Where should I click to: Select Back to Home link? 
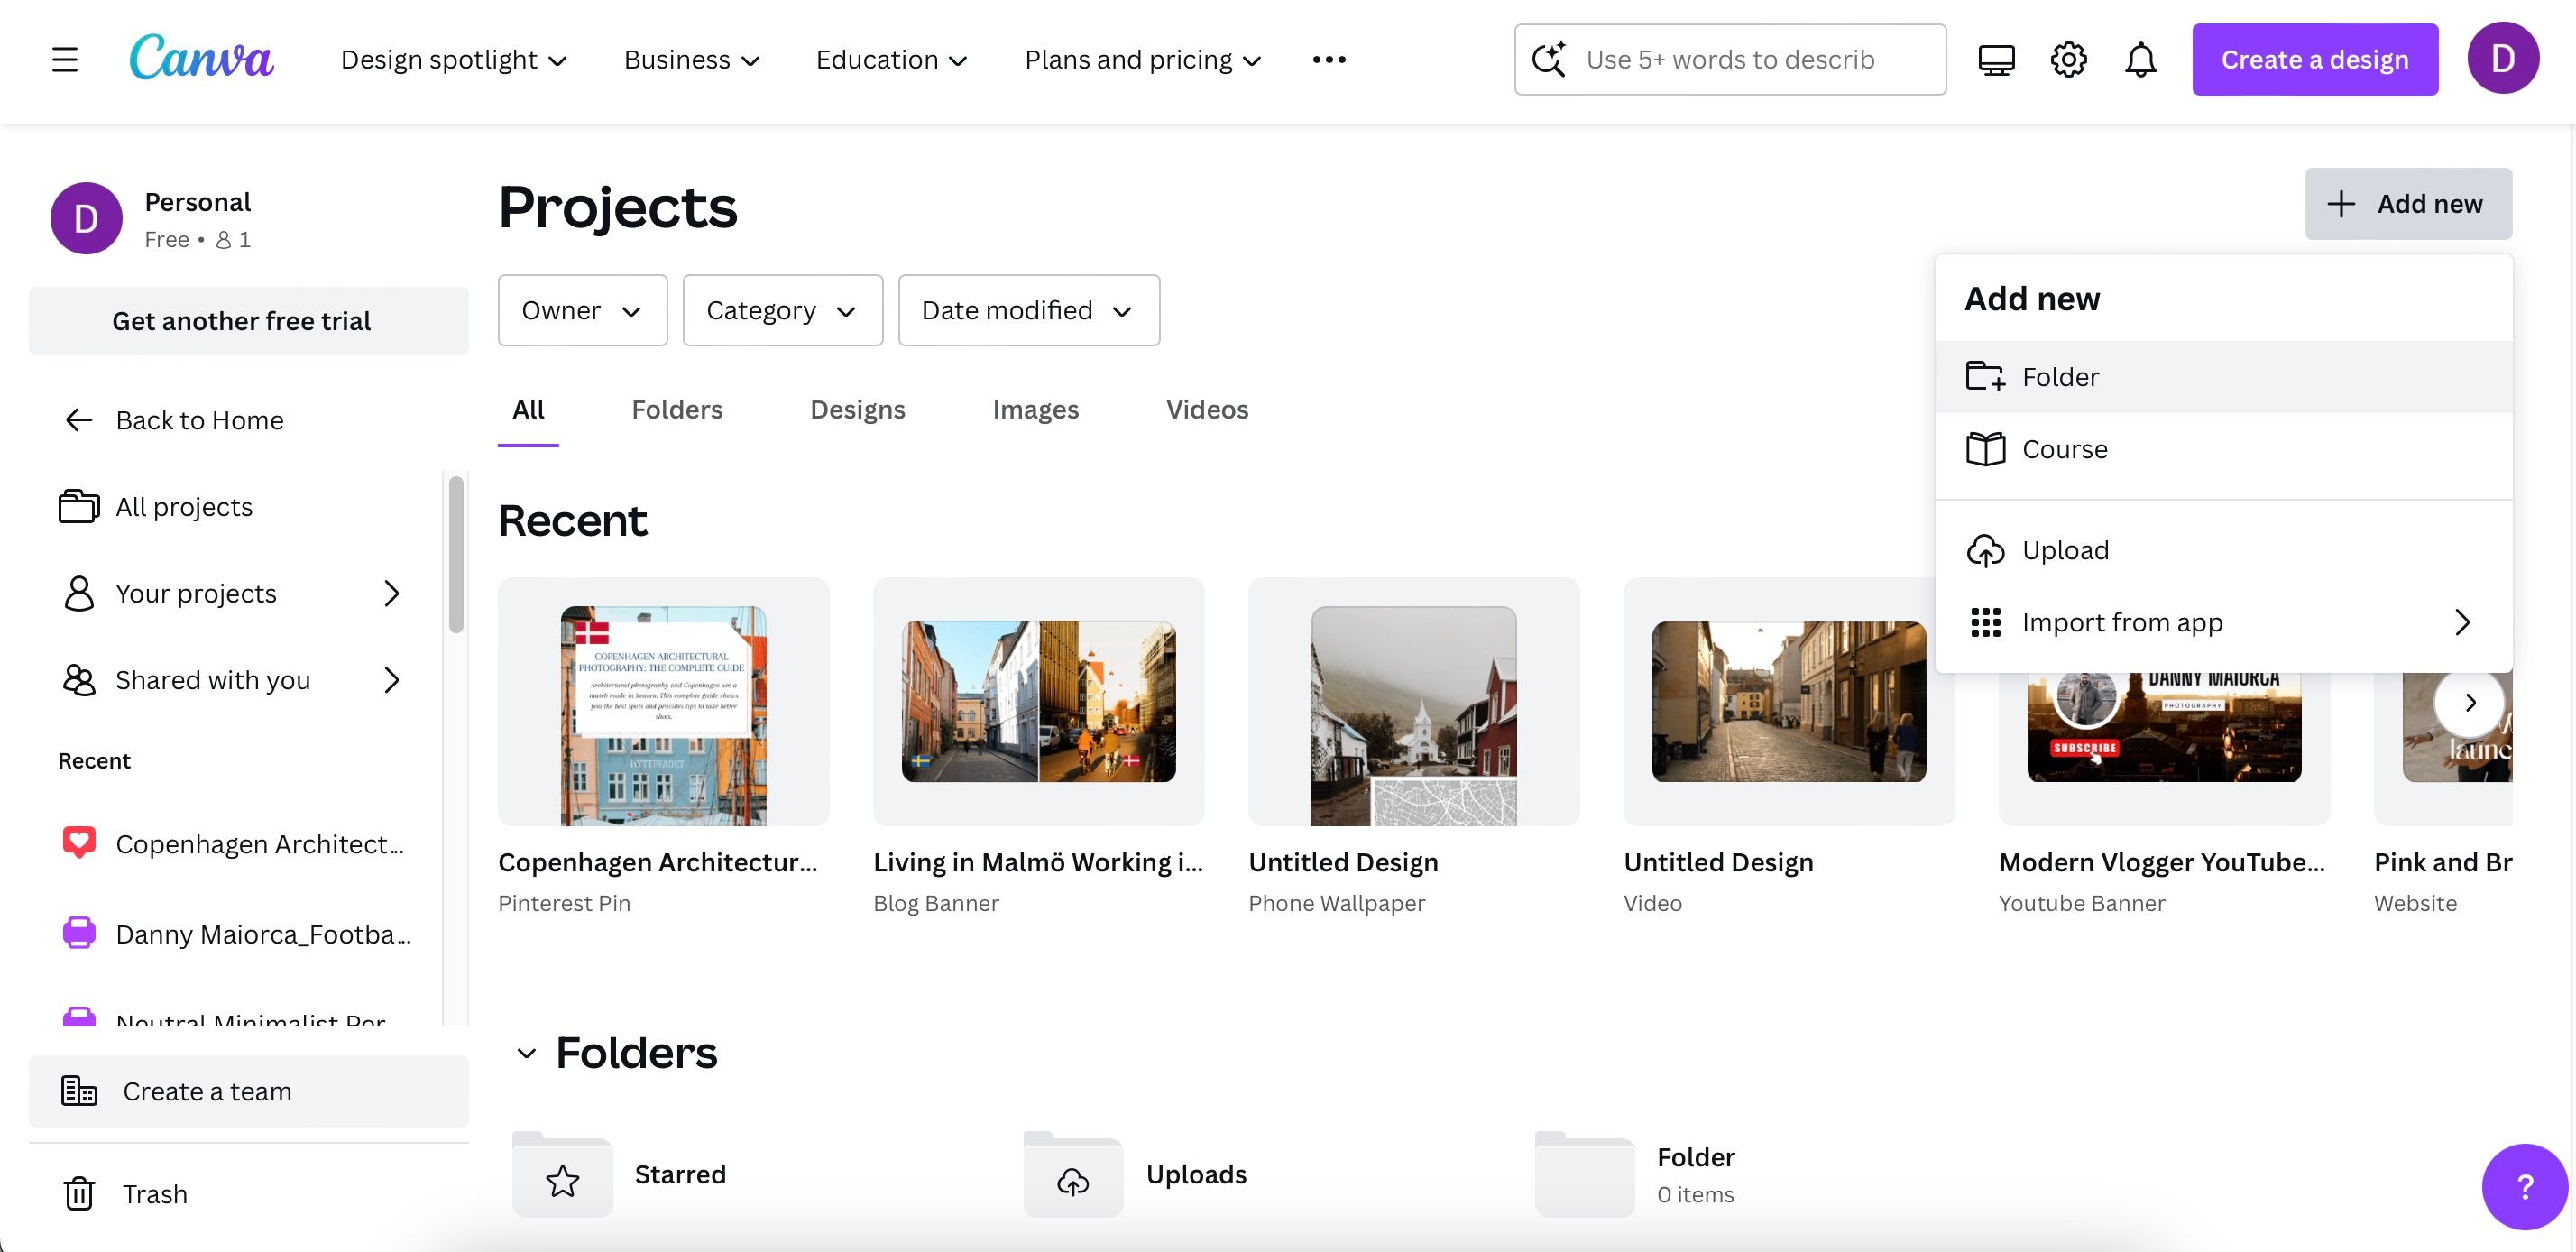point(200,420)
